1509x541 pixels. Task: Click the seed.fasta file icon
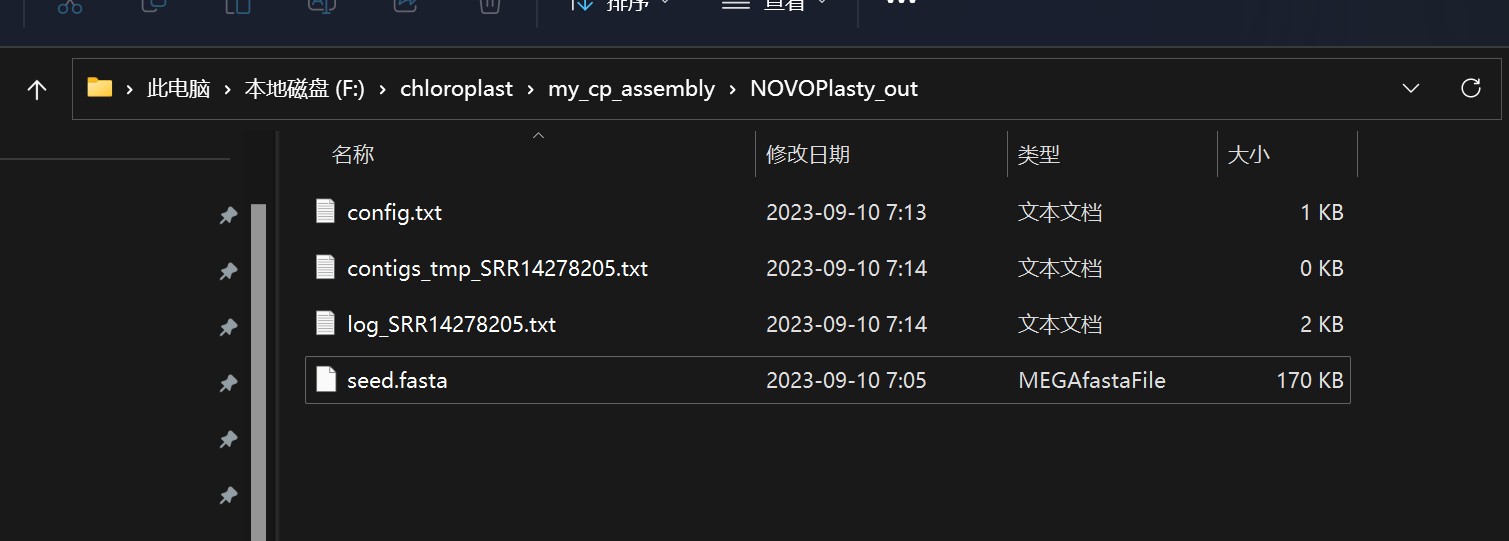click(325, 379)
